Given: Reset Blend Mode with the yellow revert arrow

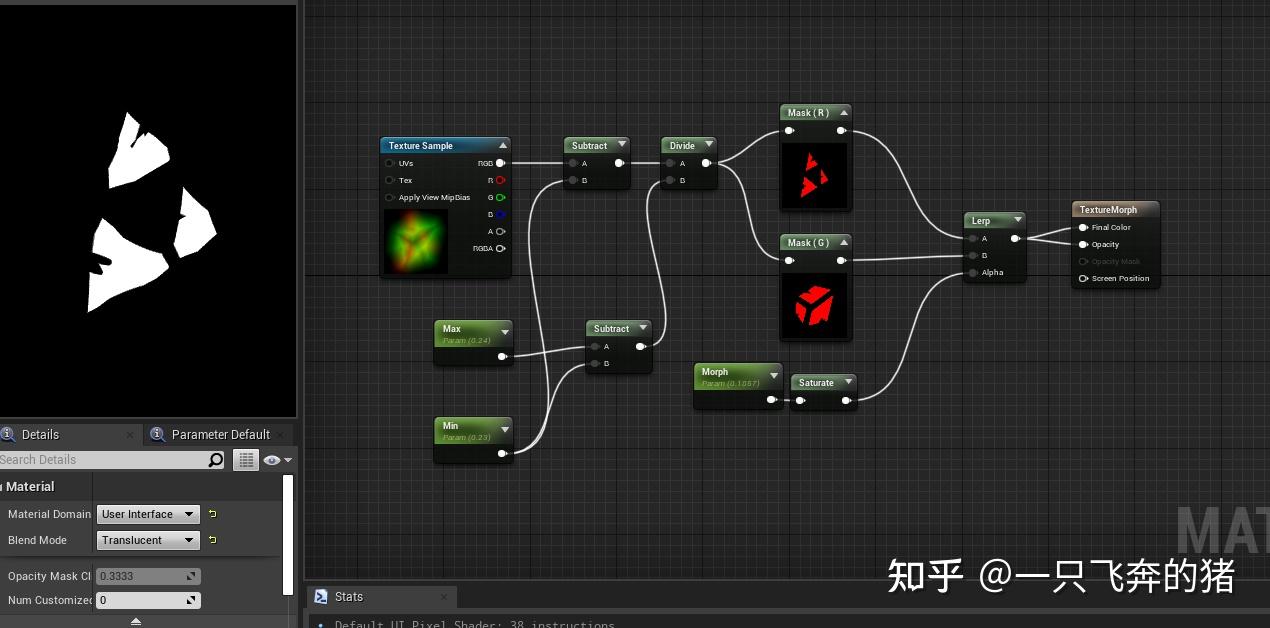Looking at the screenshot, I should 212,540.
